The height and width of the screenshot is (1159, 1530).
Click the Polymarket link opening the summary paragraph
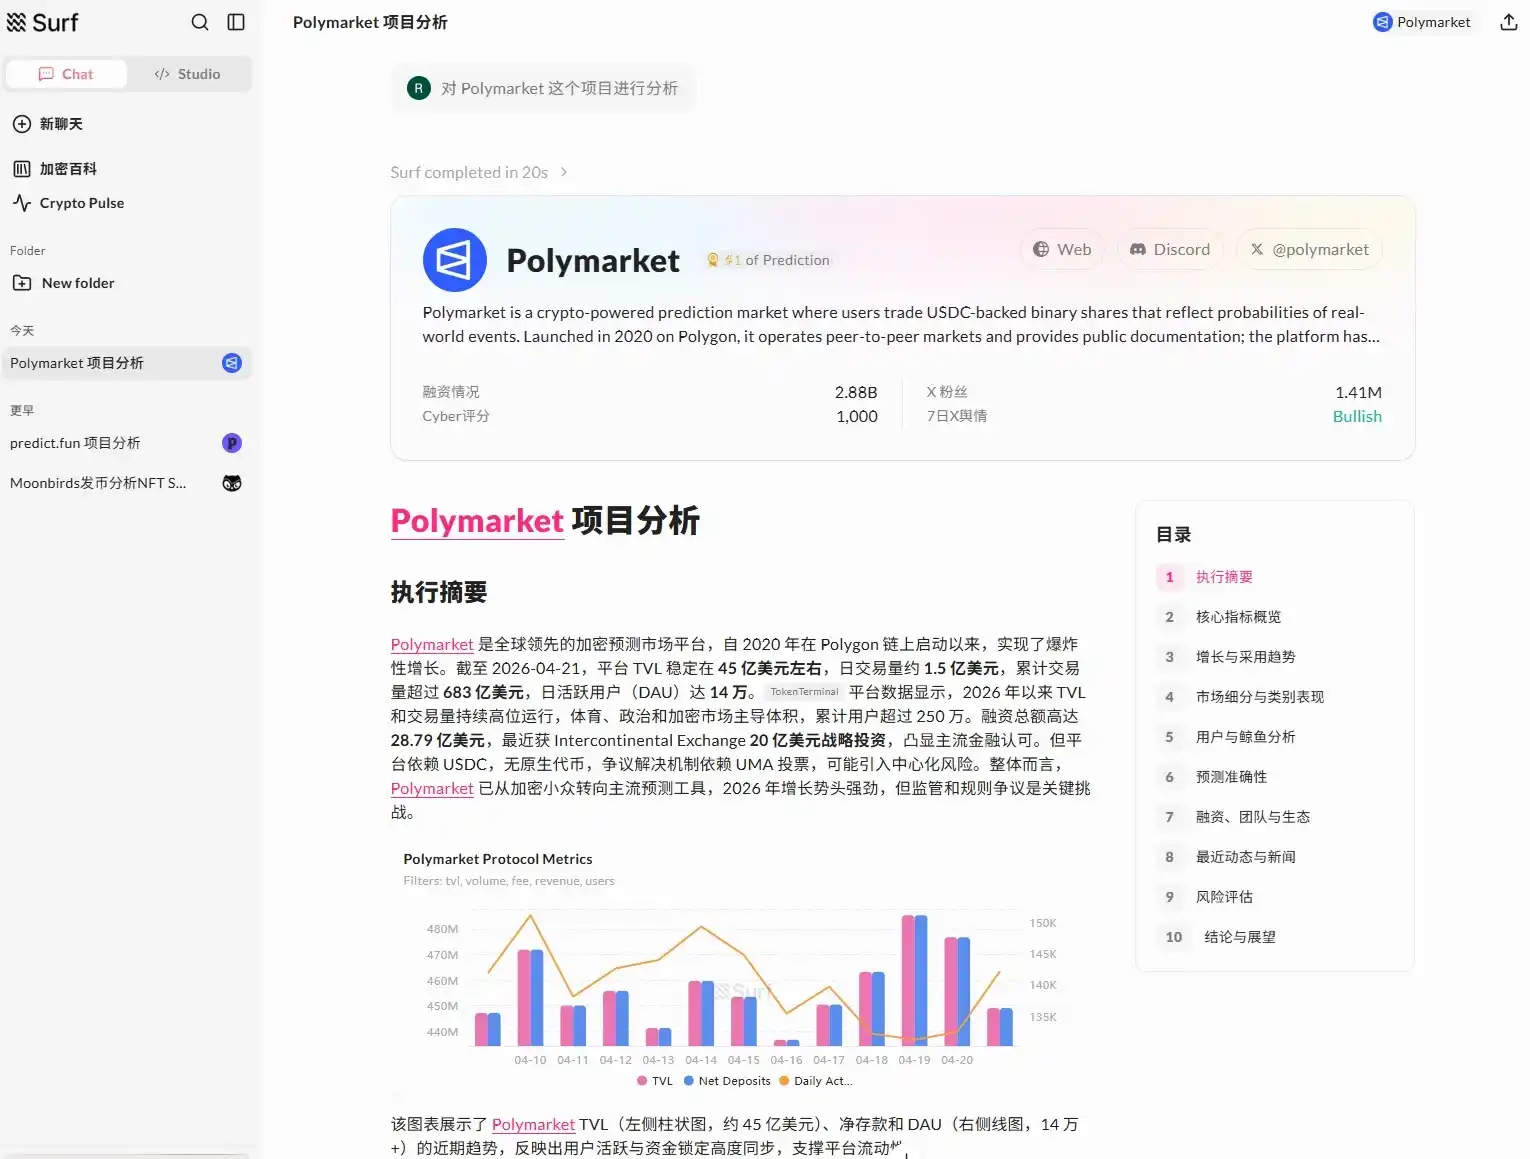click(432, 644)
